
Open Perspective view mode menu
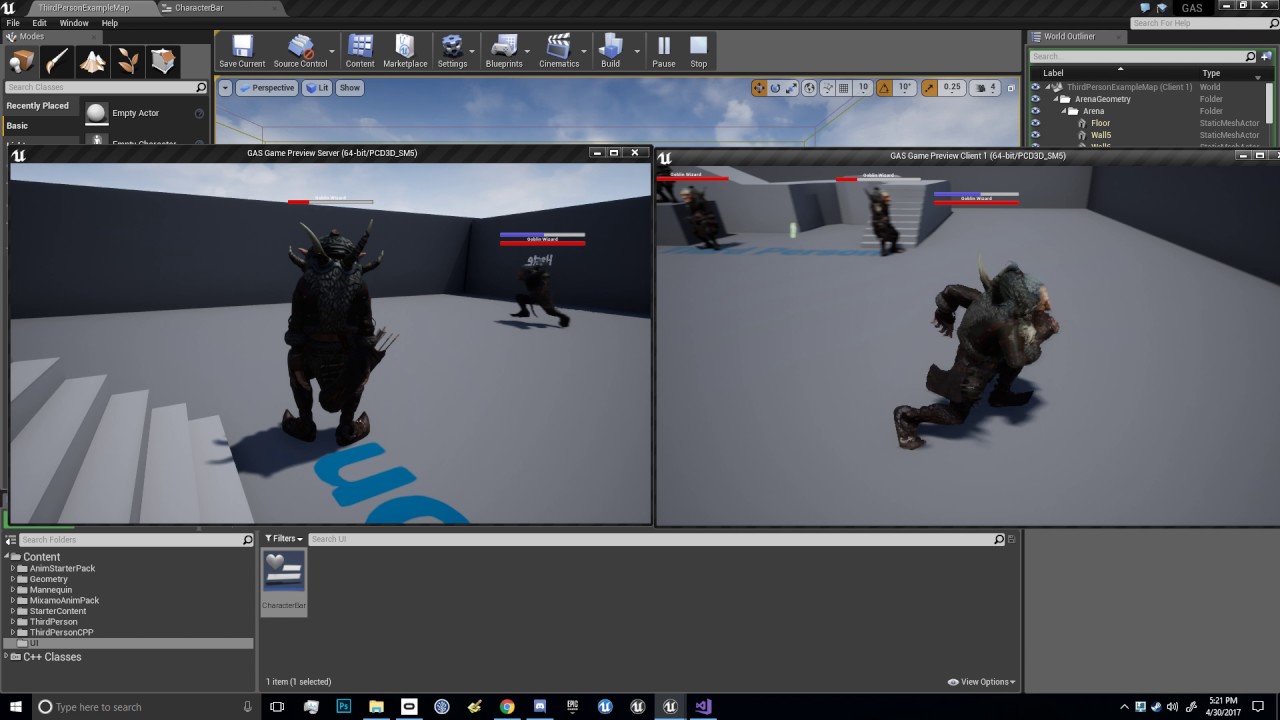267,88
